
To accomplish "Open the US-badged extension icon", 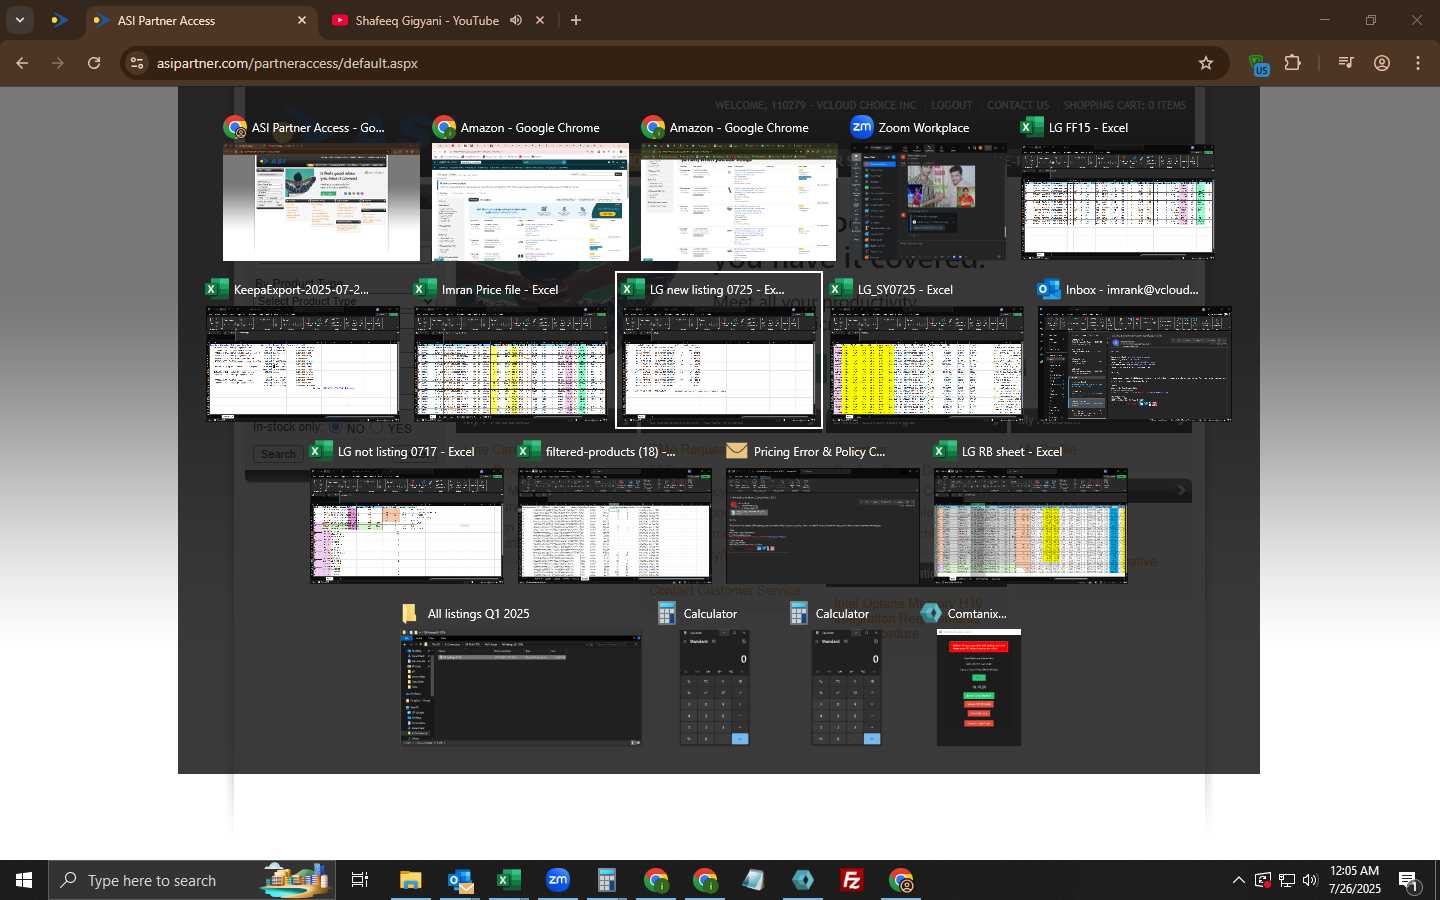I will [1259, 65].
